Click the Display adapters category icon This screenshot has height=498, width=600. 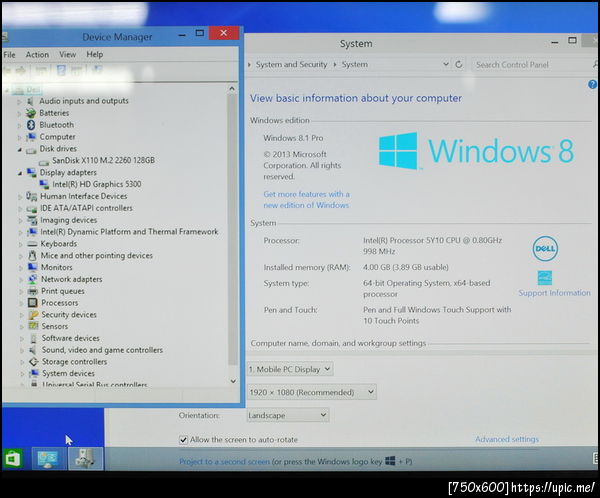[31, 173]
